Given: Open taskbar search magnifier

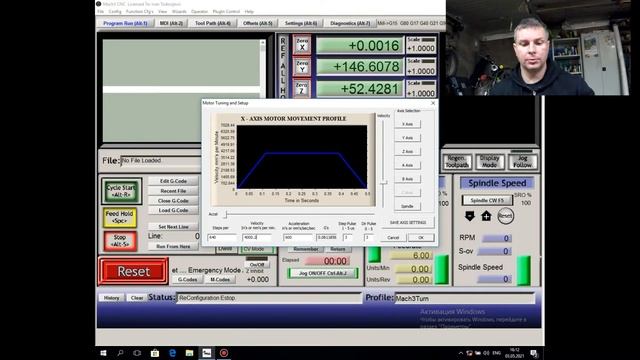Looking at the screenshot, I should pyautogui.click(x=120, y=353).
